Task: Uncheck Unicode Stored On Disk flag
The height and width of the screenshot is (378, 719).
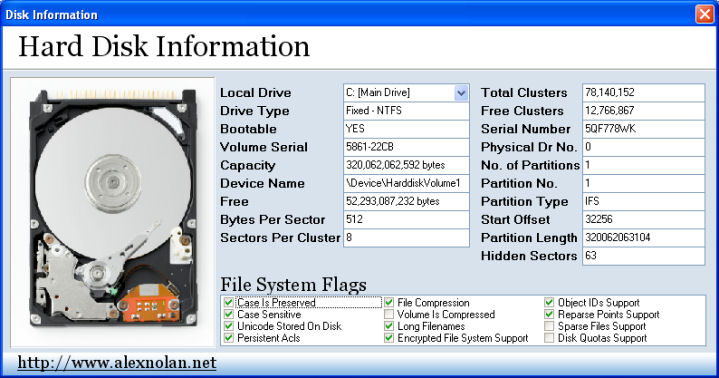Action: pos(228,326)
